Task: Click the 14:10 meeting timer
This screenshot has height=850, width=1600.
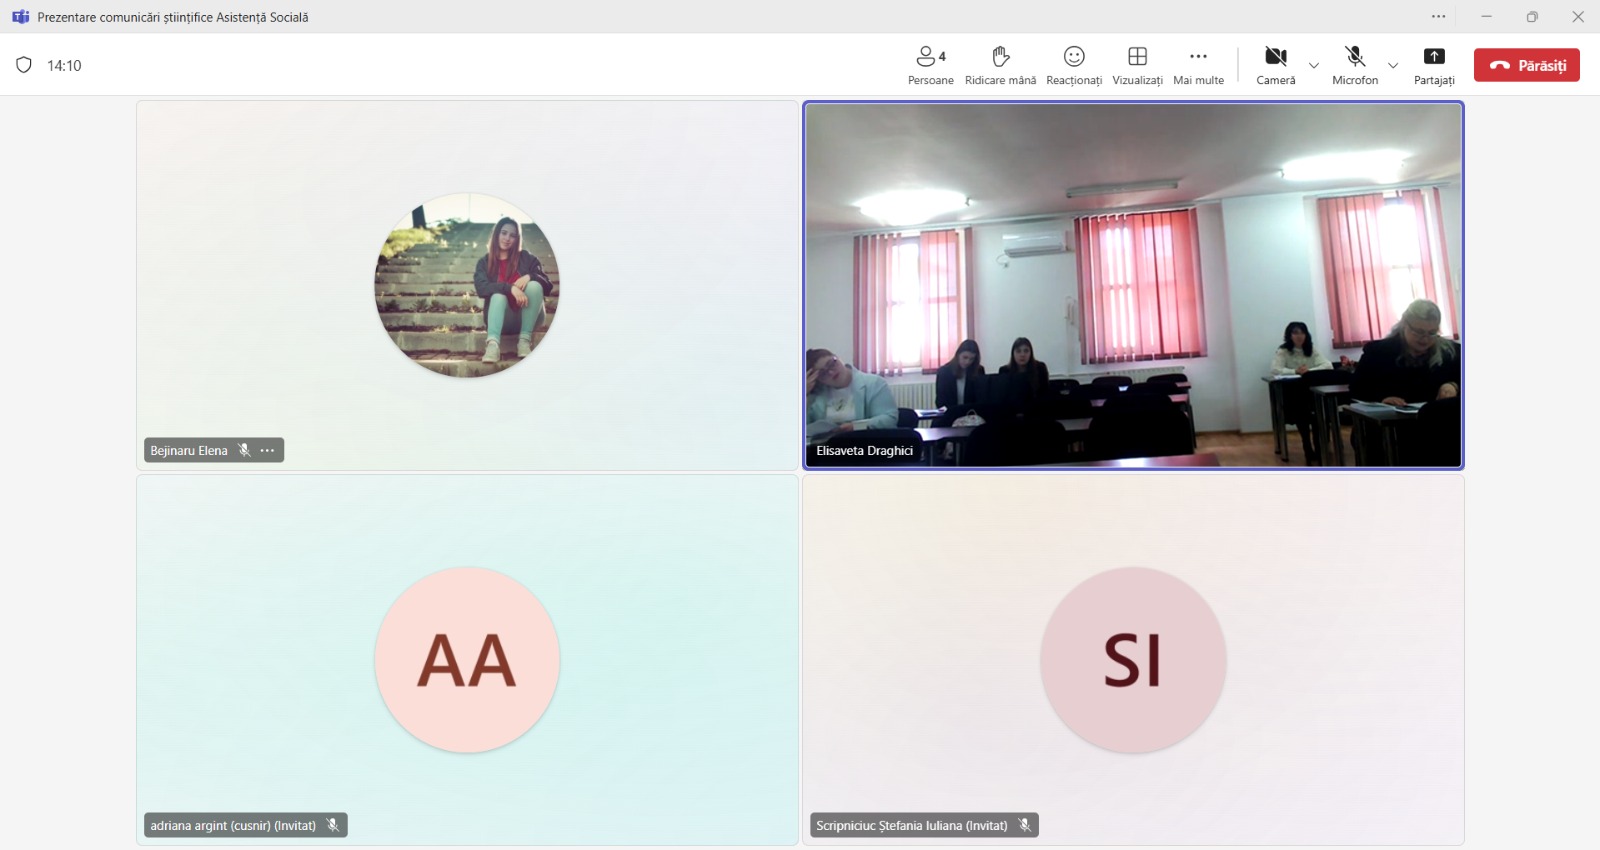Action: tap(64, 66)
